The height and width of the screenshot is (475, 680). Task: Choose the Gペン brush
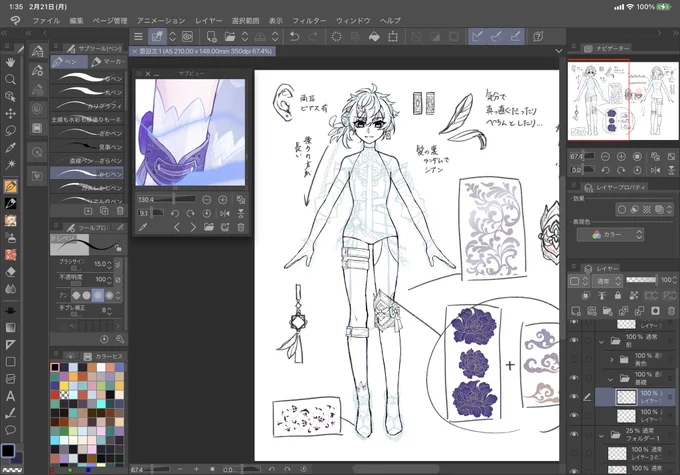[x=87, y=78]
